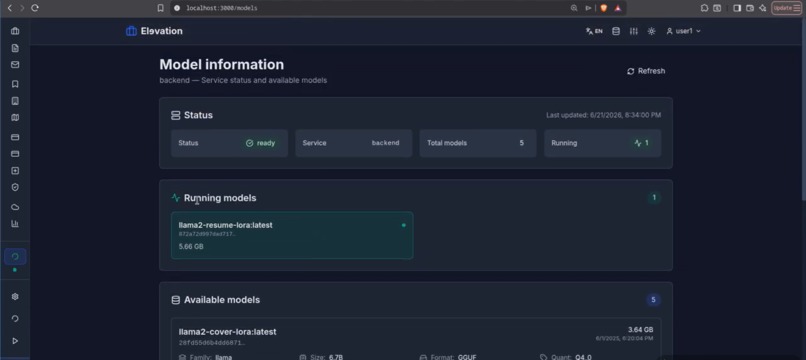
Task: Click the 'Running models' section heading
Action: pos(220,198)
